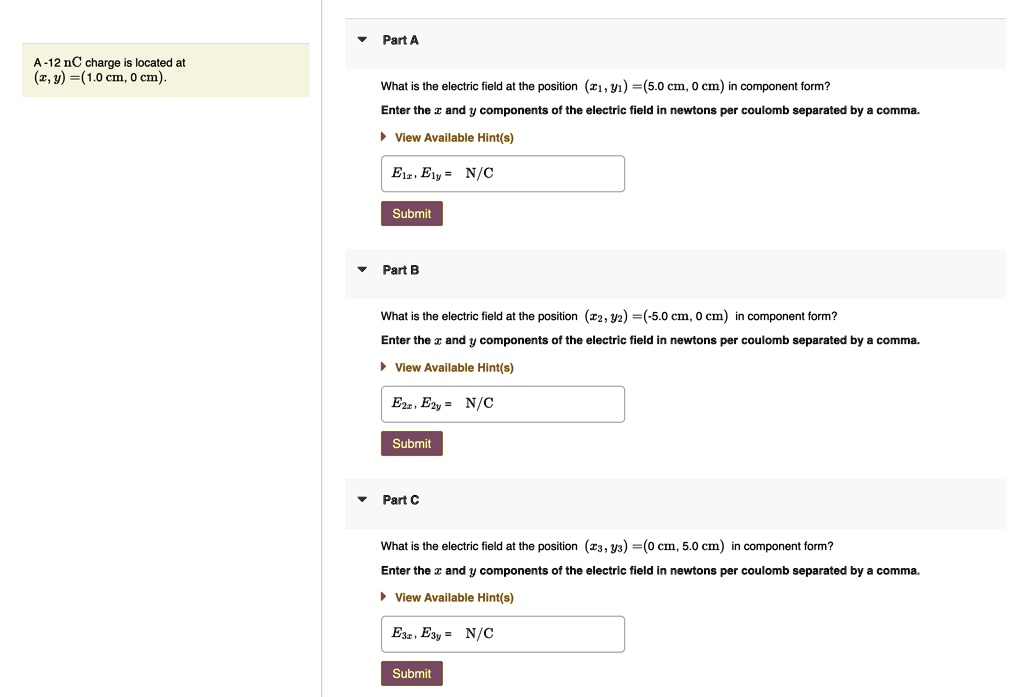Viewport: 1024px width, 697px height.
Task: Submit the Part A answer
Action: coord(411,214)
